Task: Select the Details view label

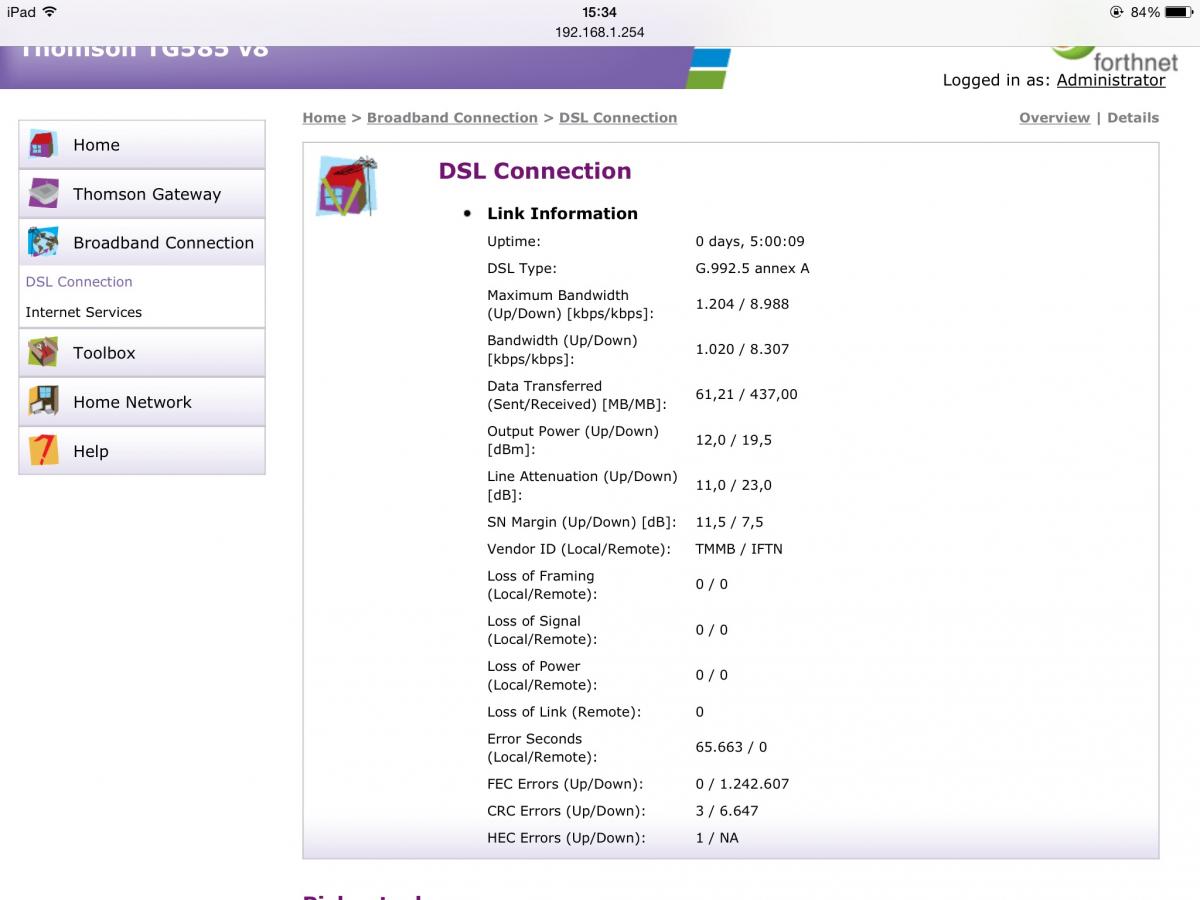Action: click(x=1133, y=117)
